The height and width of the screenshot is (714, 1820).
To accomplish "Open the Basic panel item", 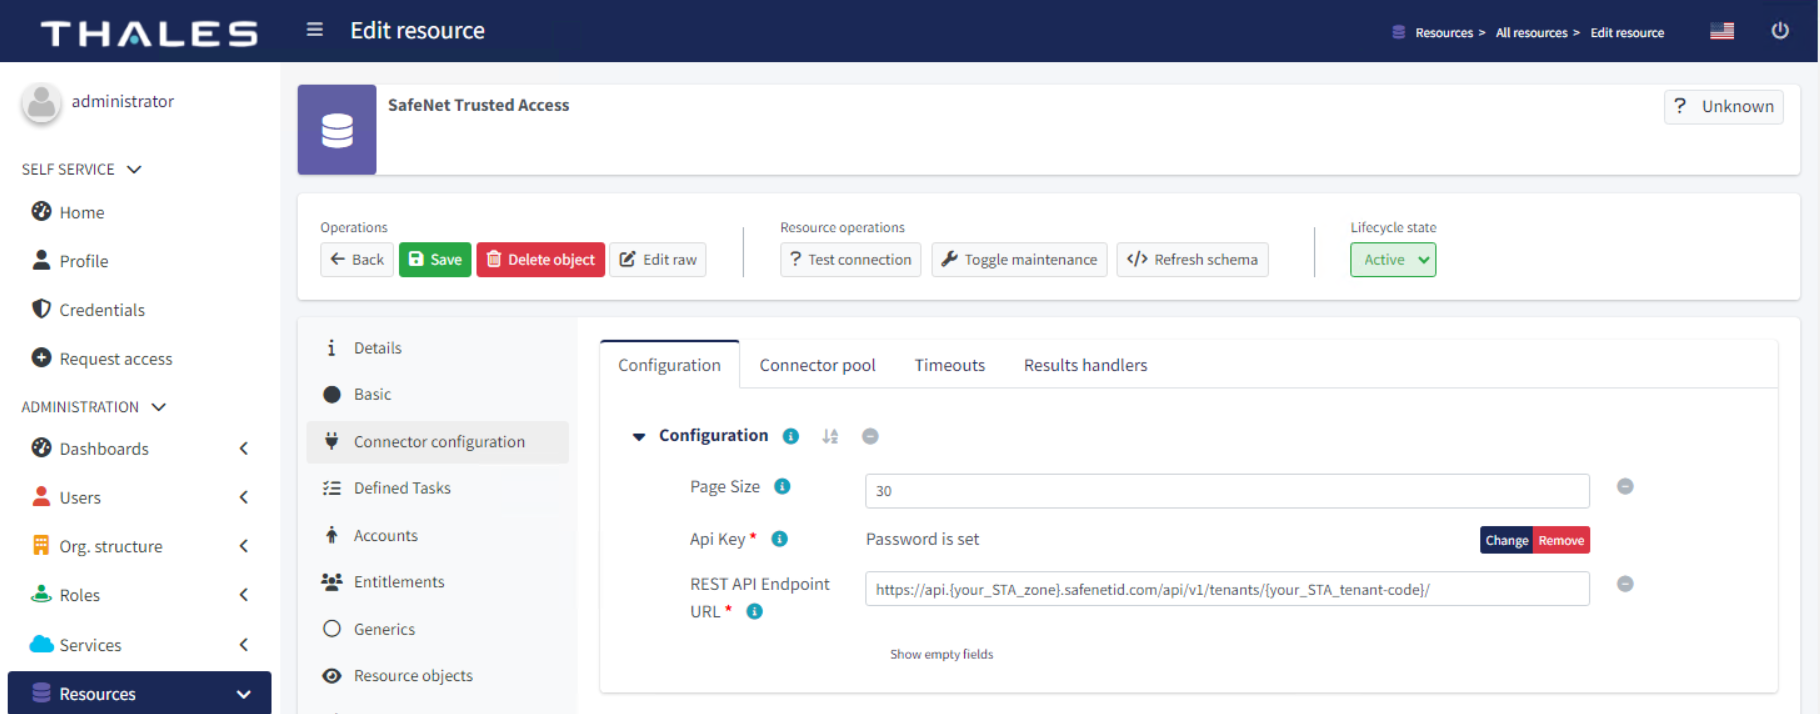I will click(x=438, y=394).
